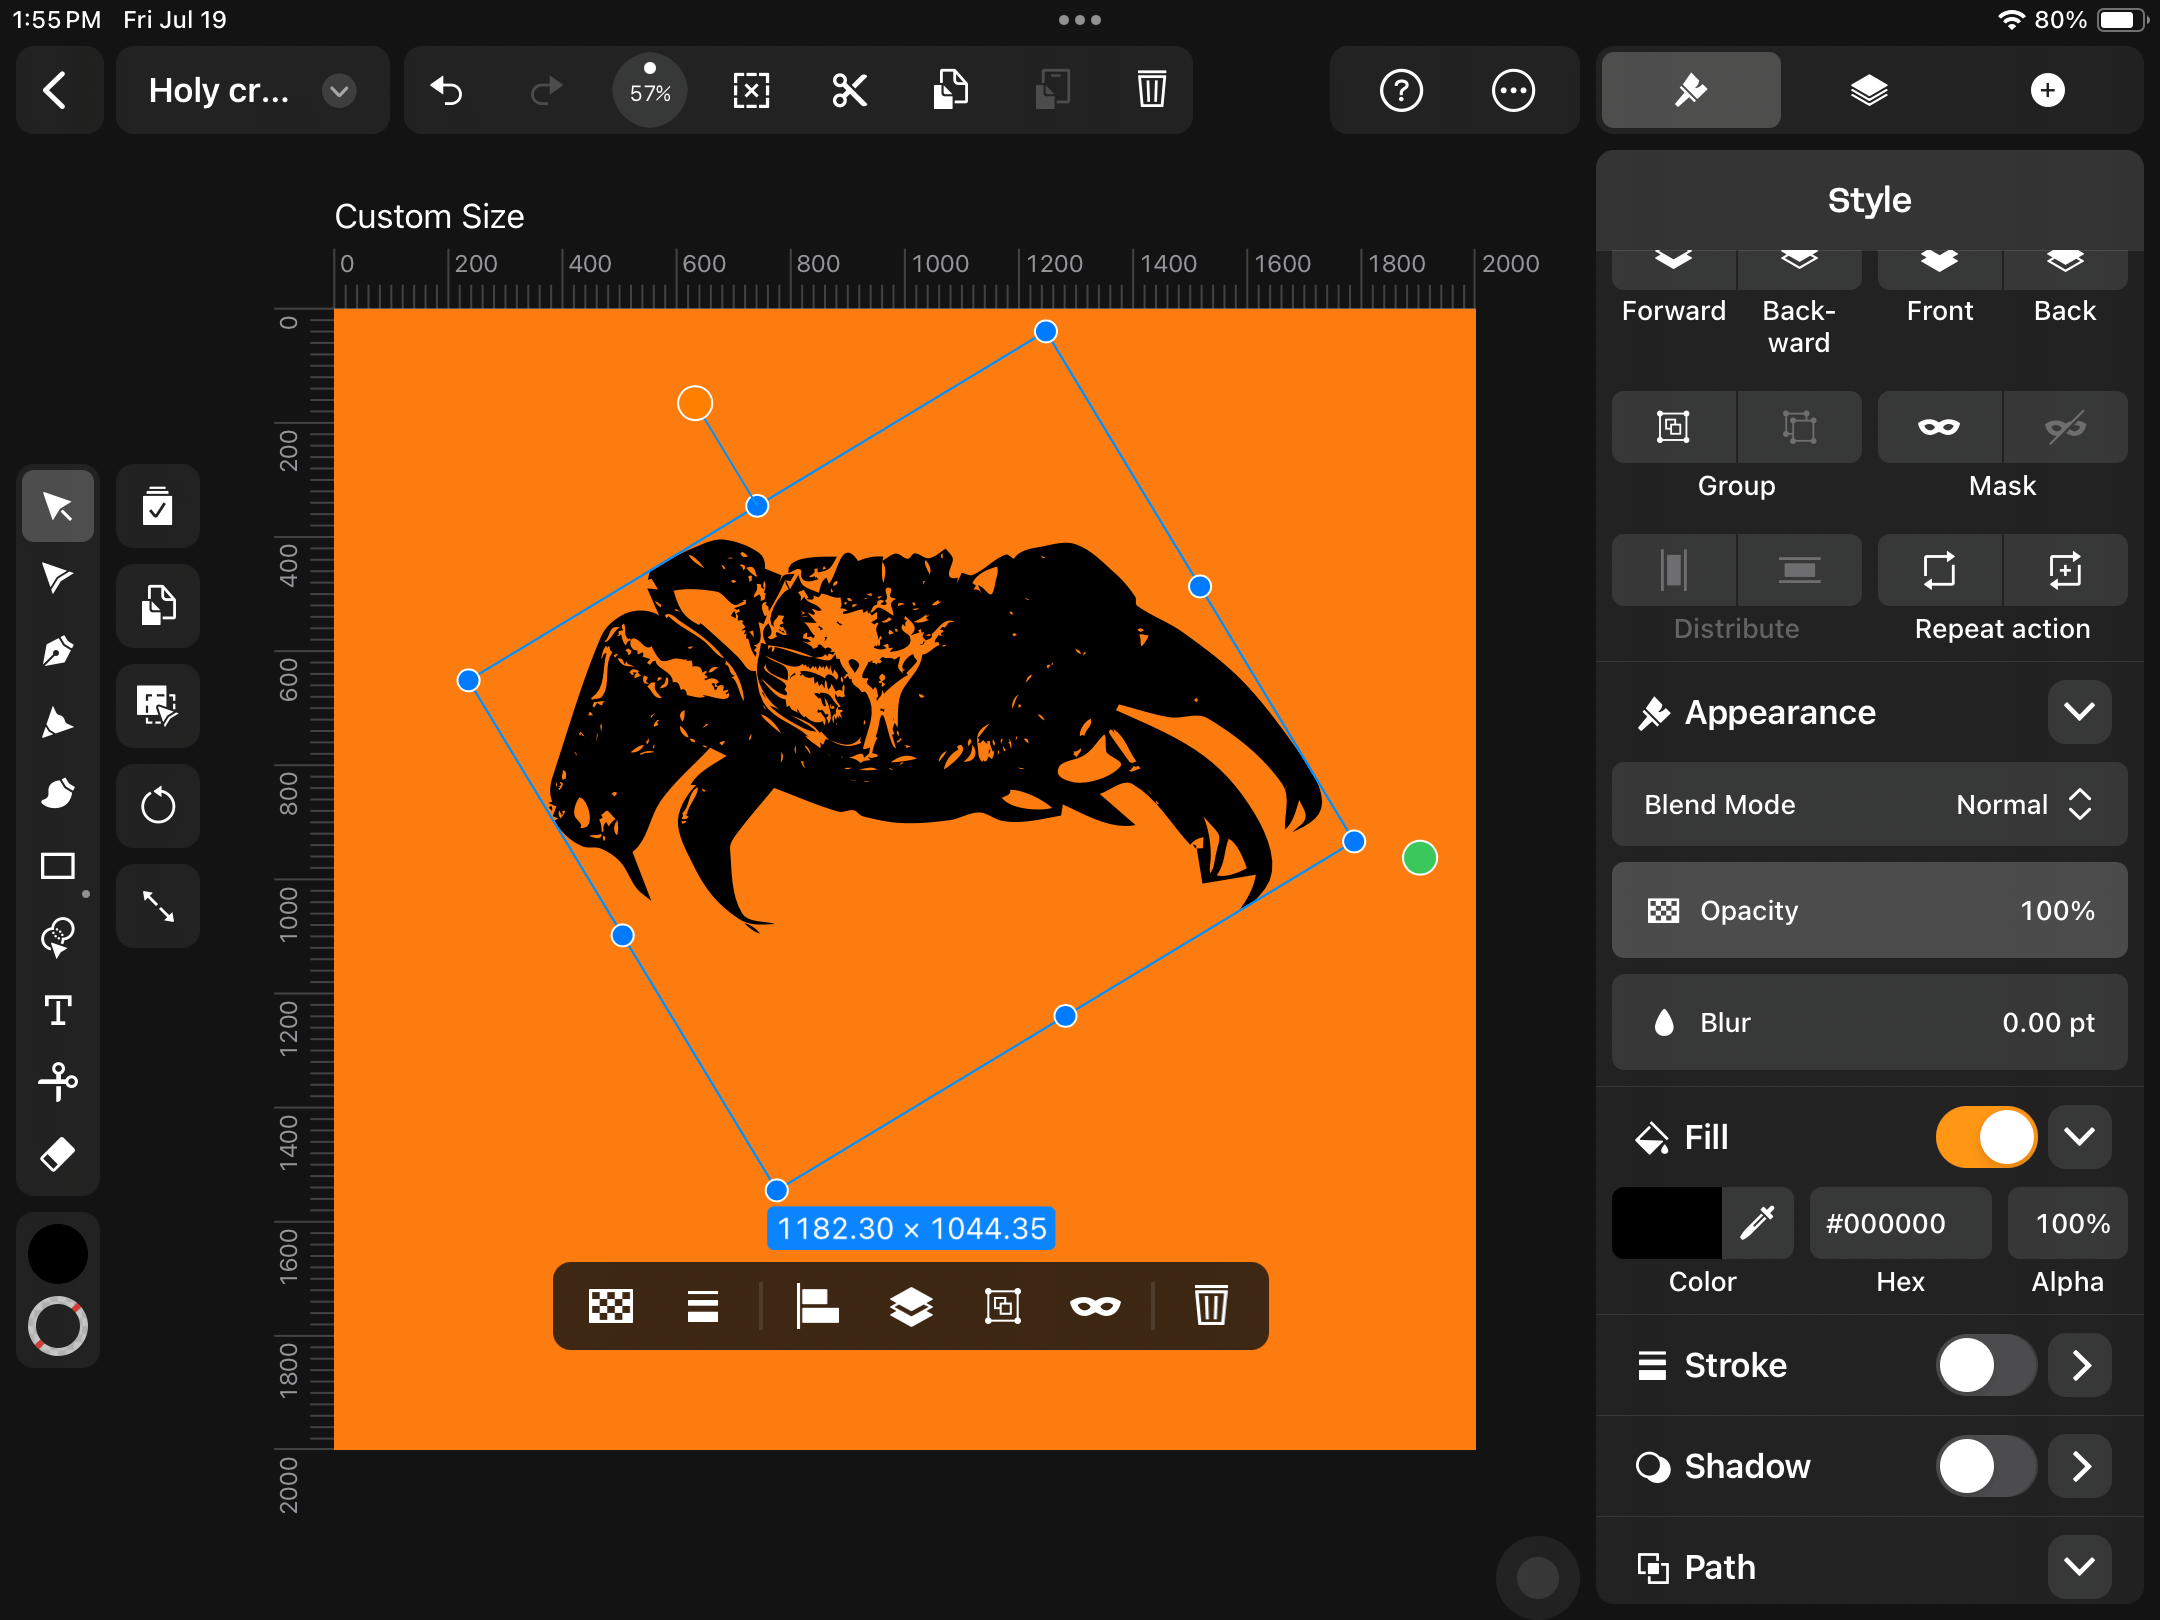
Task: Click the help question mark button
Action: (x=1401, y=91)
